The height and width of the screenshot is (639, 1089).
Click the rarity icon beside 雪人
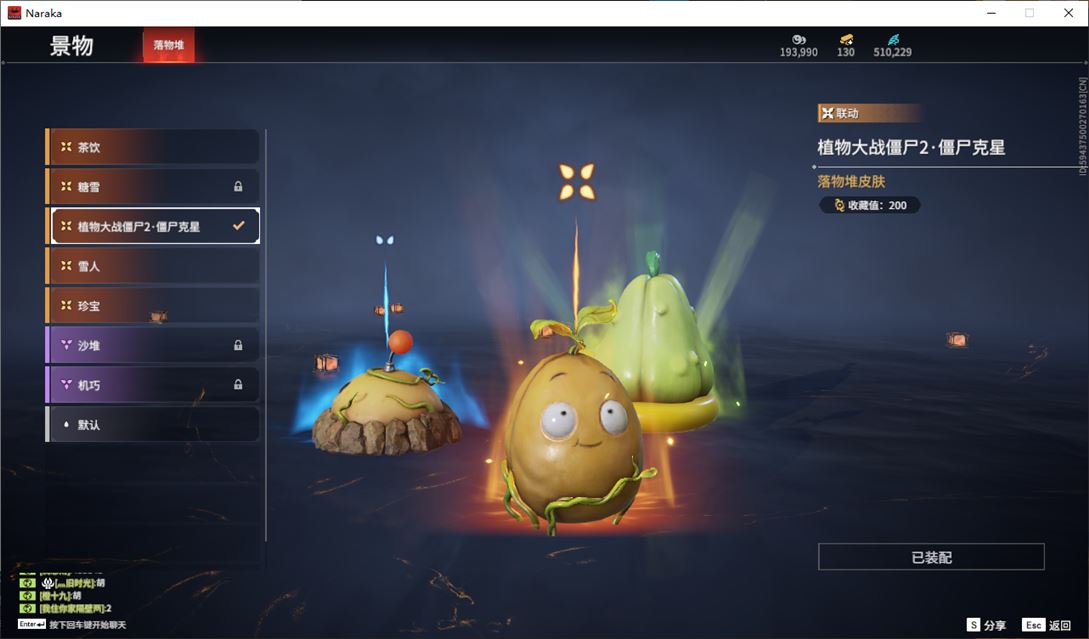(x=66, y=265)
